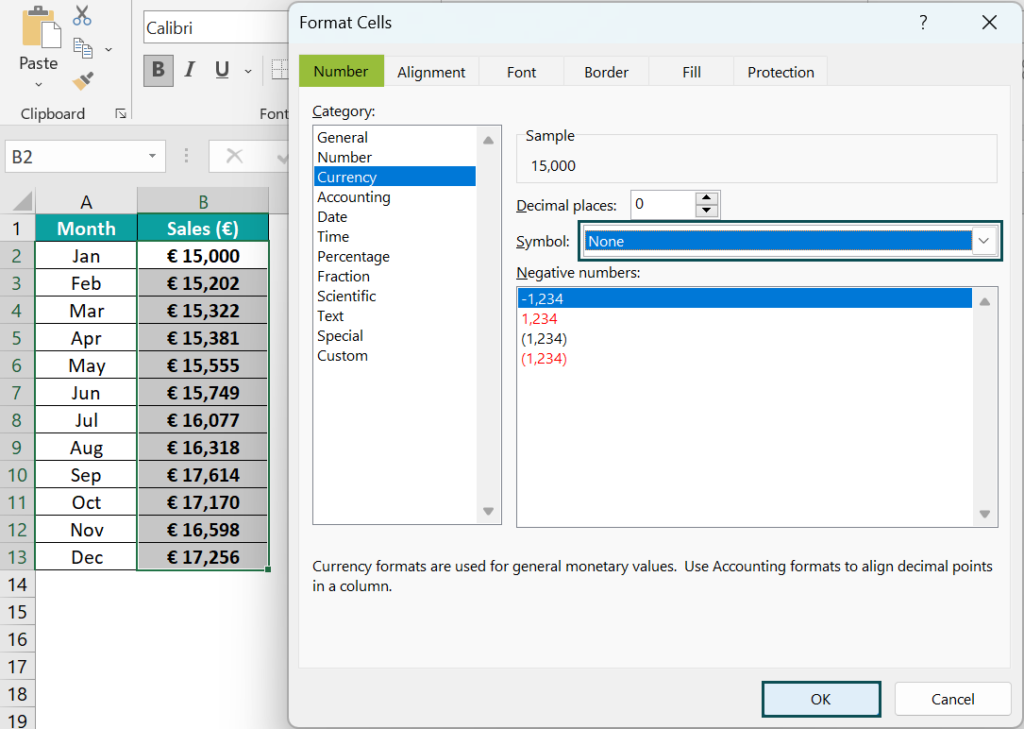This screenshot has width=1024, height=729.
Task: Toggle Italic formatting
Action: coord(190,70)
